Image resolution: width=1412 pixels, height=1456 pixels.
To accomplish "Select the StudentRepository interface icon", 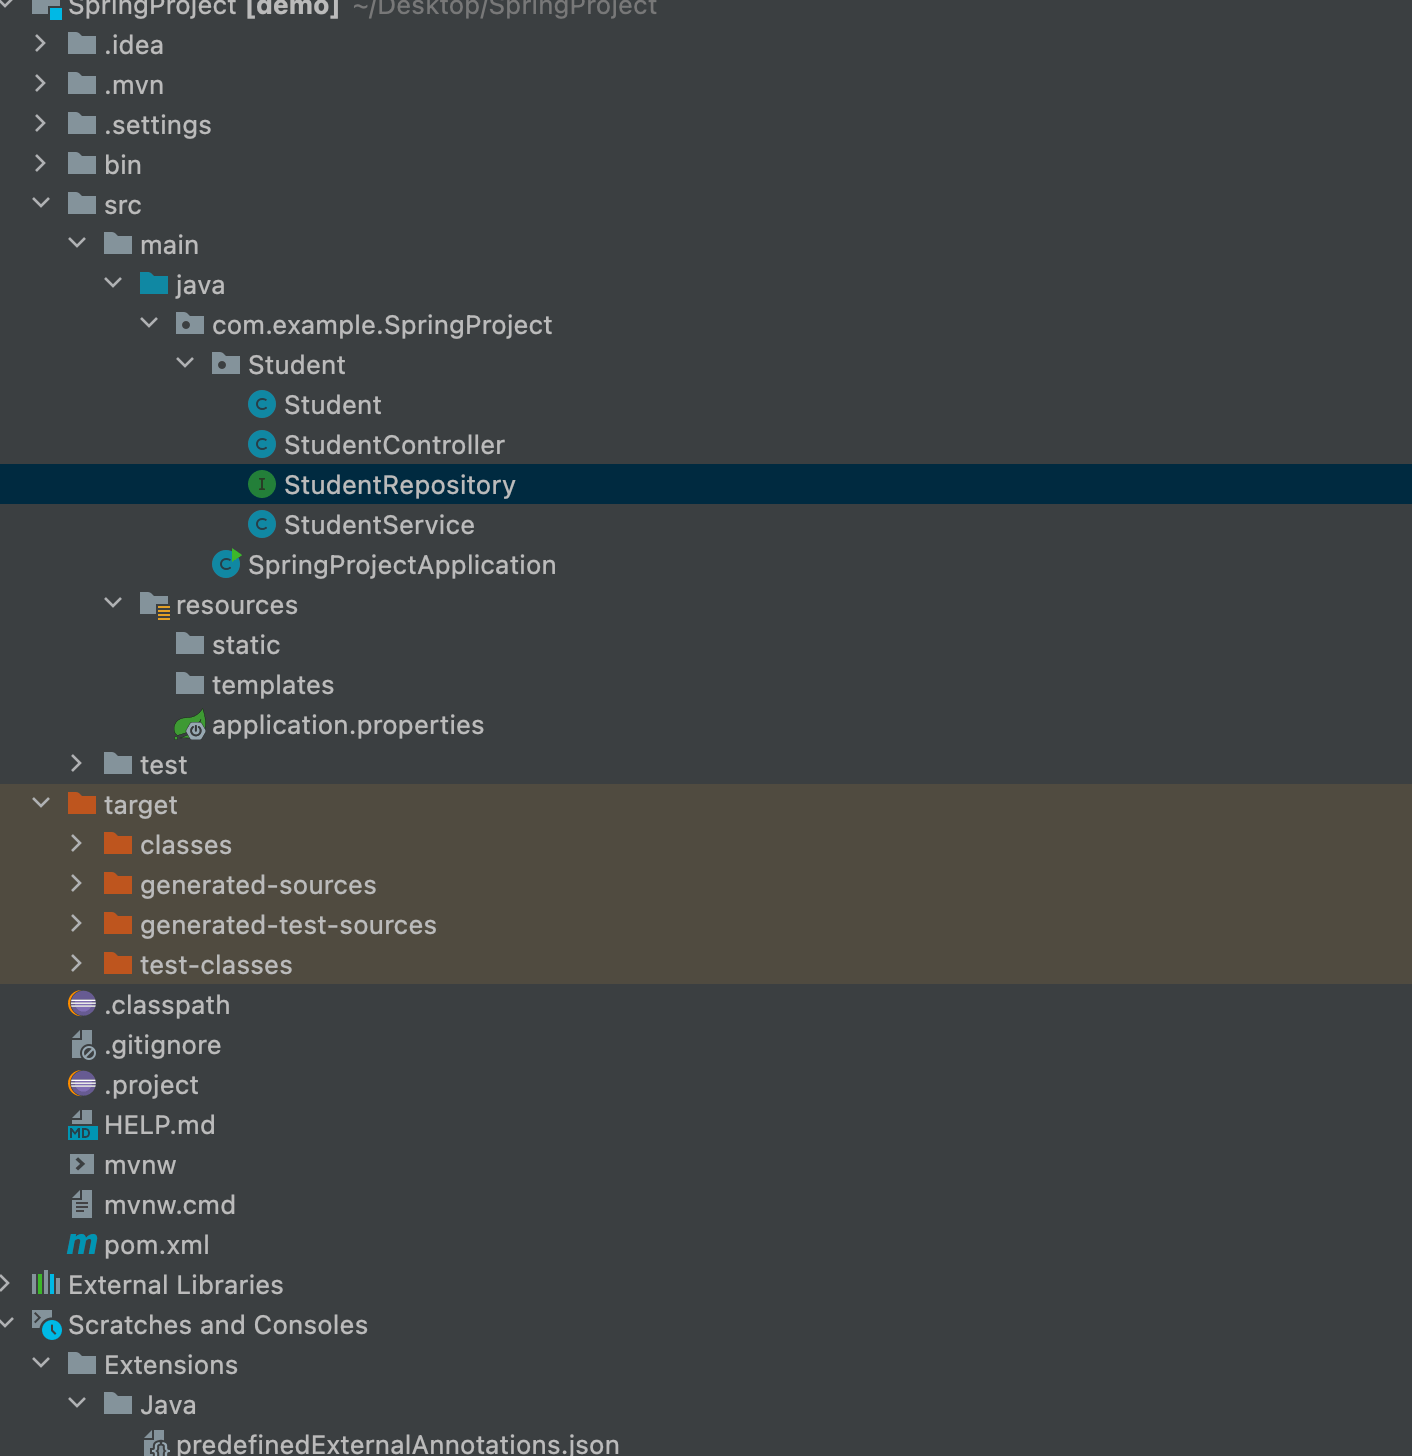I will click(x=261, y=484).
